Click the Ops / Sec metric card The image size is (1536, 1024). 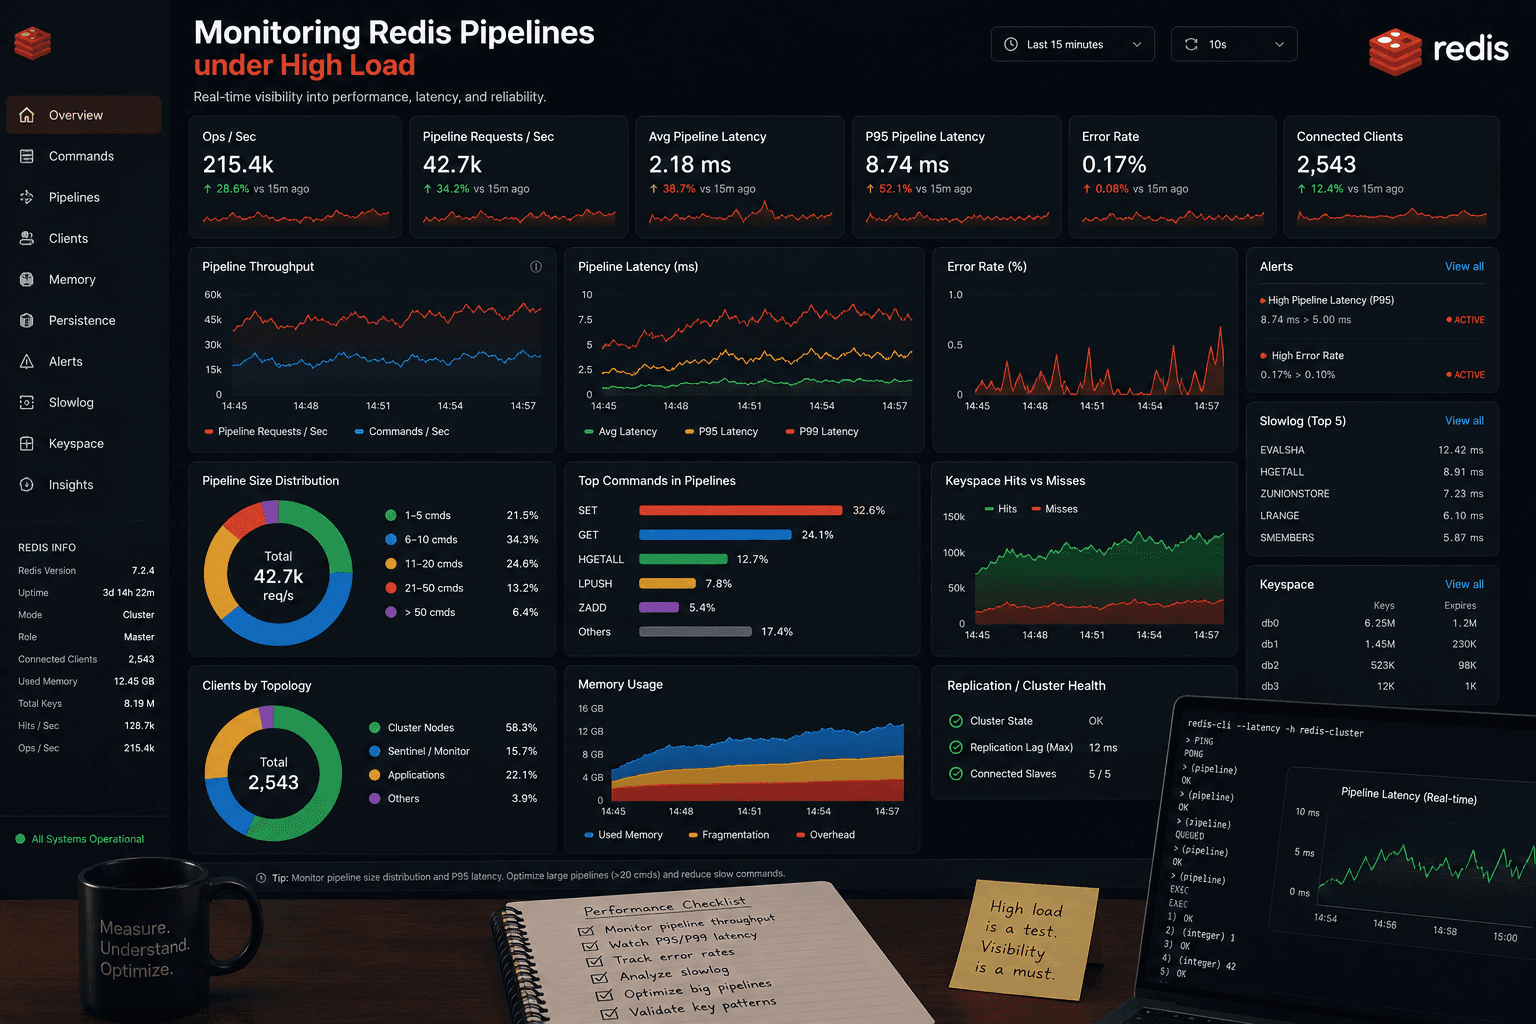[295, 177]
